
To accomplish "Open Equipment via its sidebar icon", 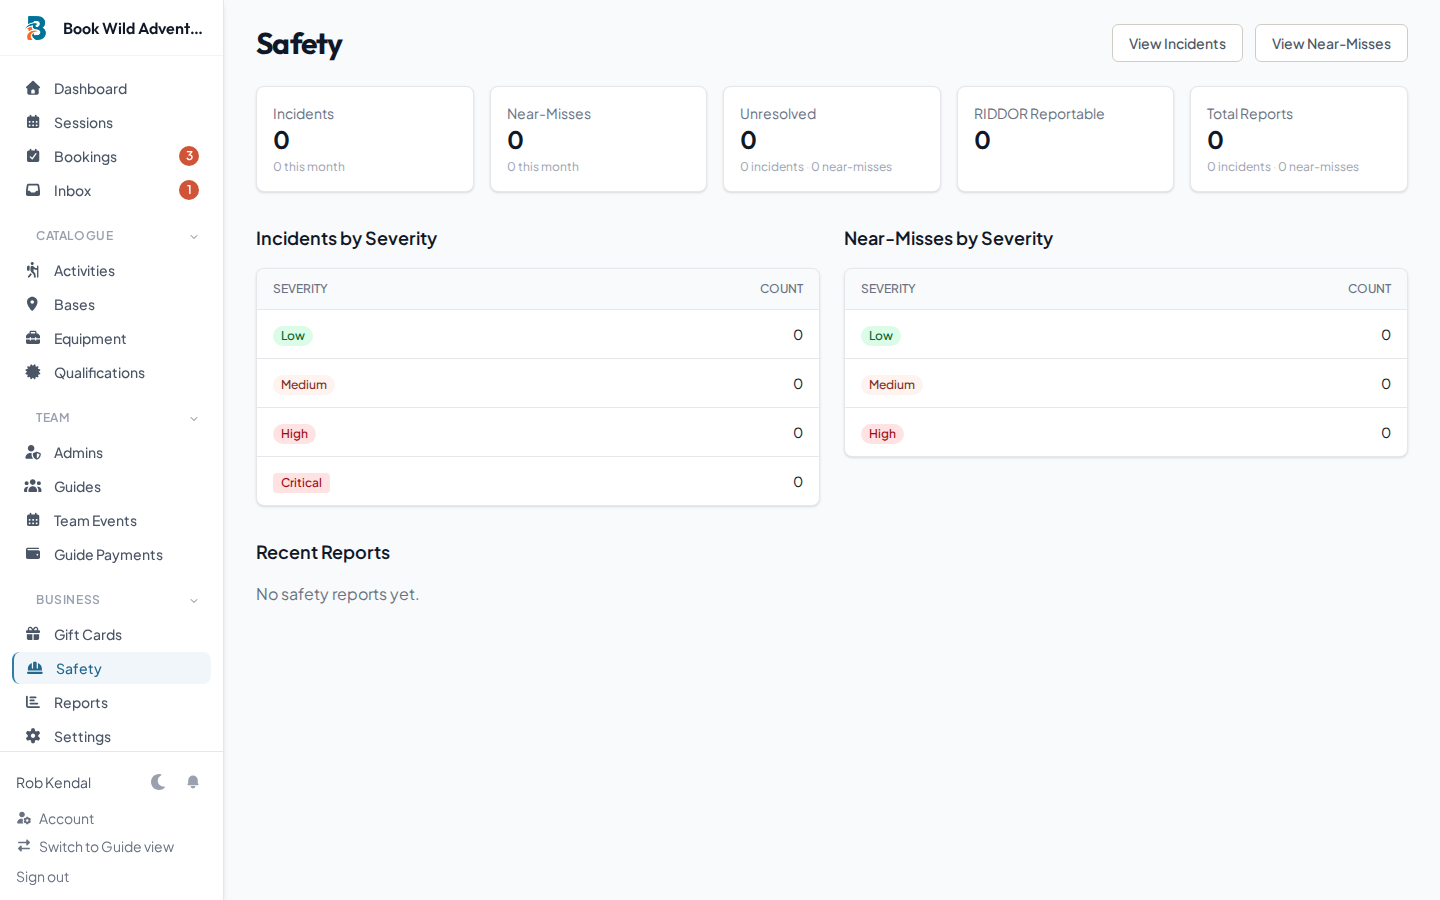I will [x=33, y=338].
